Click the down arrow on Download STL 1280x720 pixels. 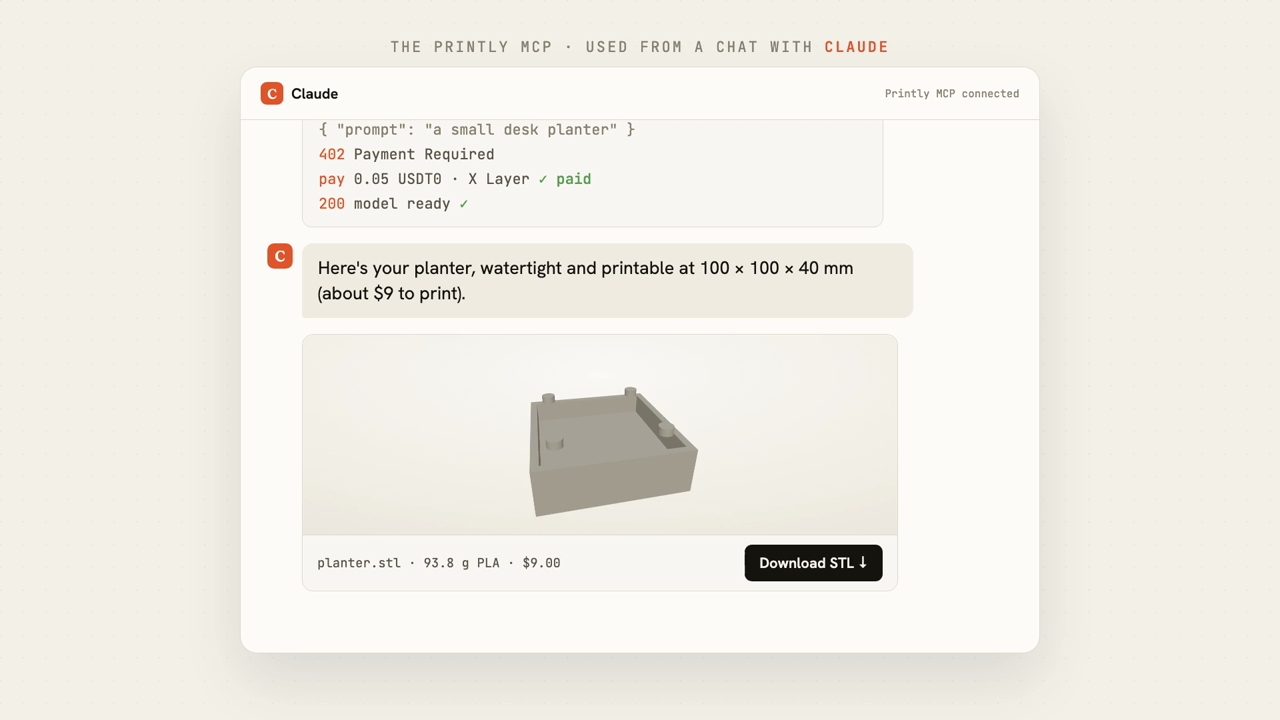tap(863, 563)
